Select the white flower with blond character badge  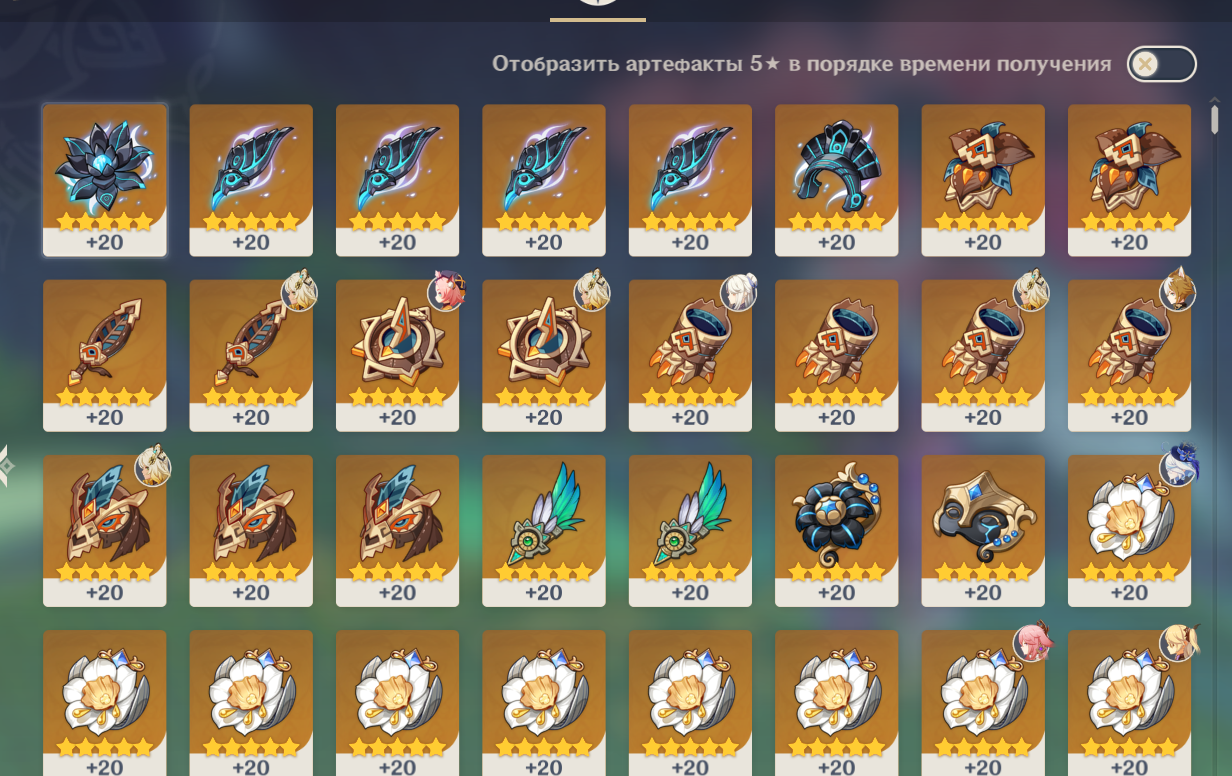(1129, 703)
